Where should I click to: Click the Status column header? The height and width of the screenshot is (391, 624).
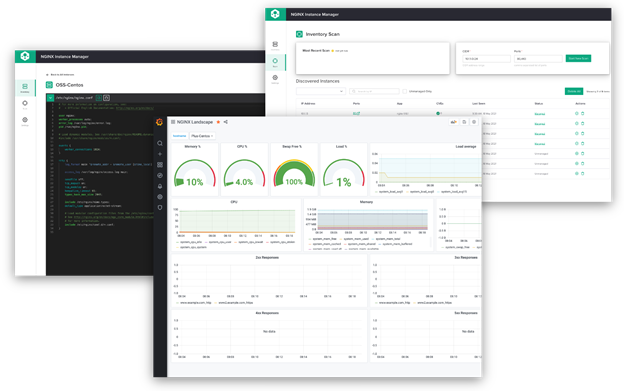click(x=539, y=104)
